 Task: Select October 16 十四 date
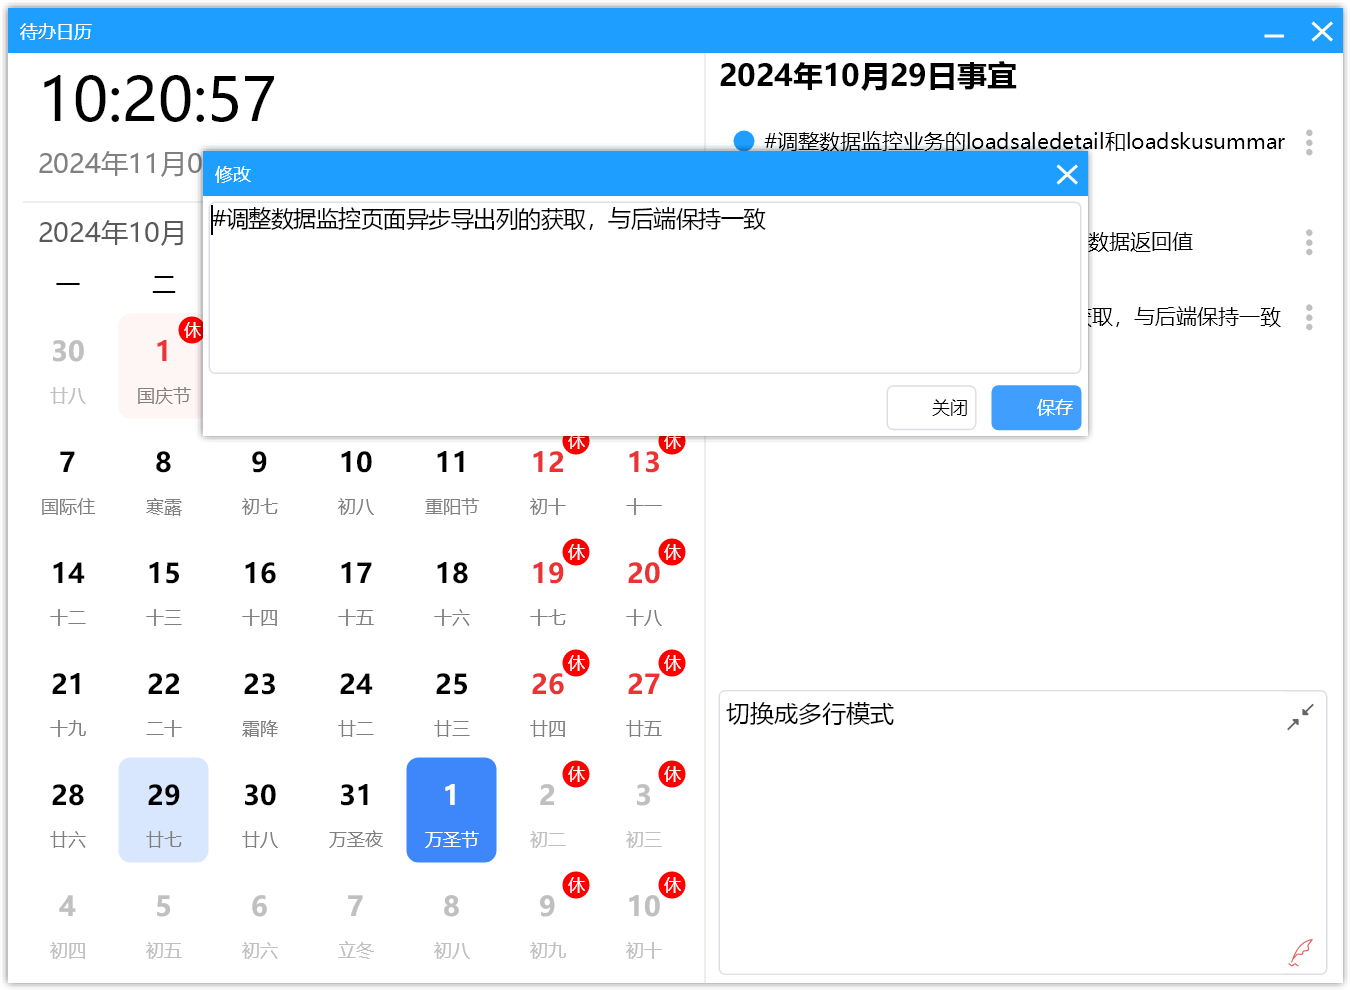[x=260, y=588]
